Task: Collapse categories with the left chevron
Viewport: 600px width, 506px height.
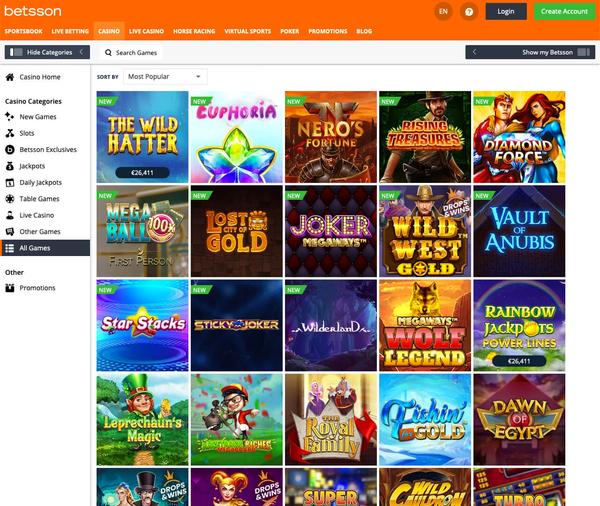Action: 82,52
